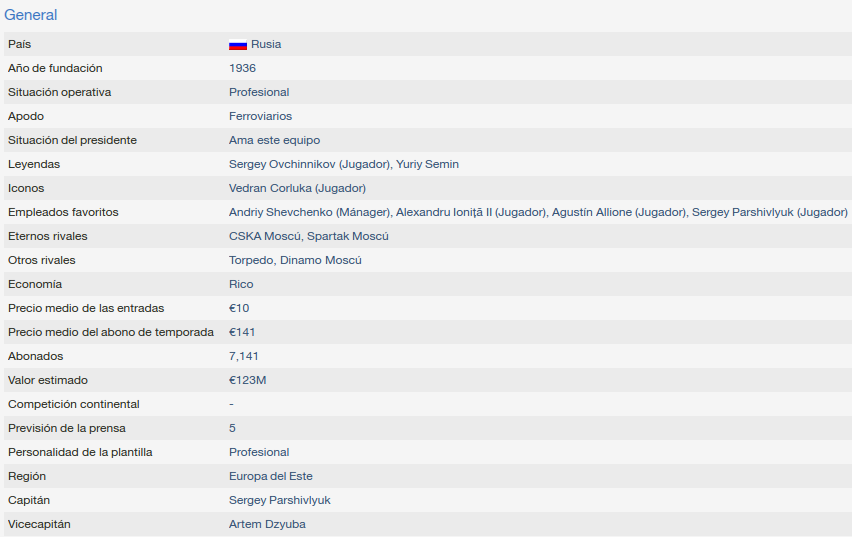Click the Competición continental label
852x537 pixels.
(x=73, y=404)
